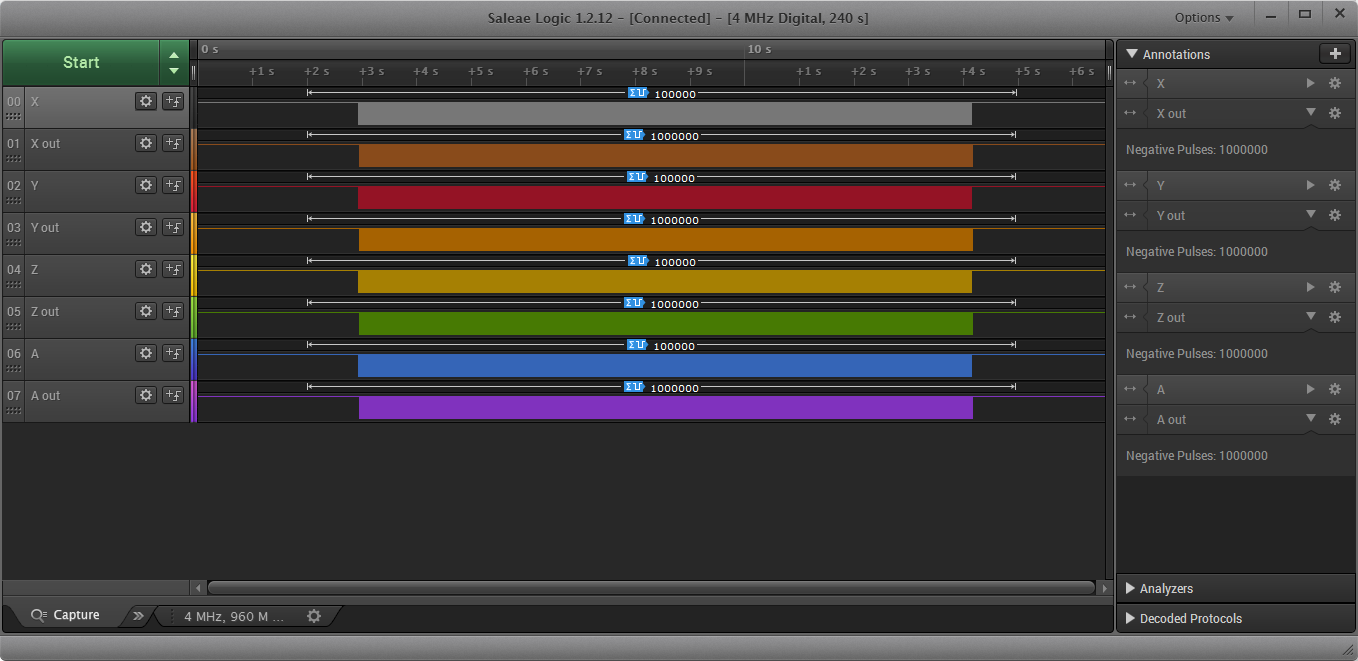Click the horizontal timeline scrollbar
This screenshot has height=661, width=1358.
coord(650,588)
